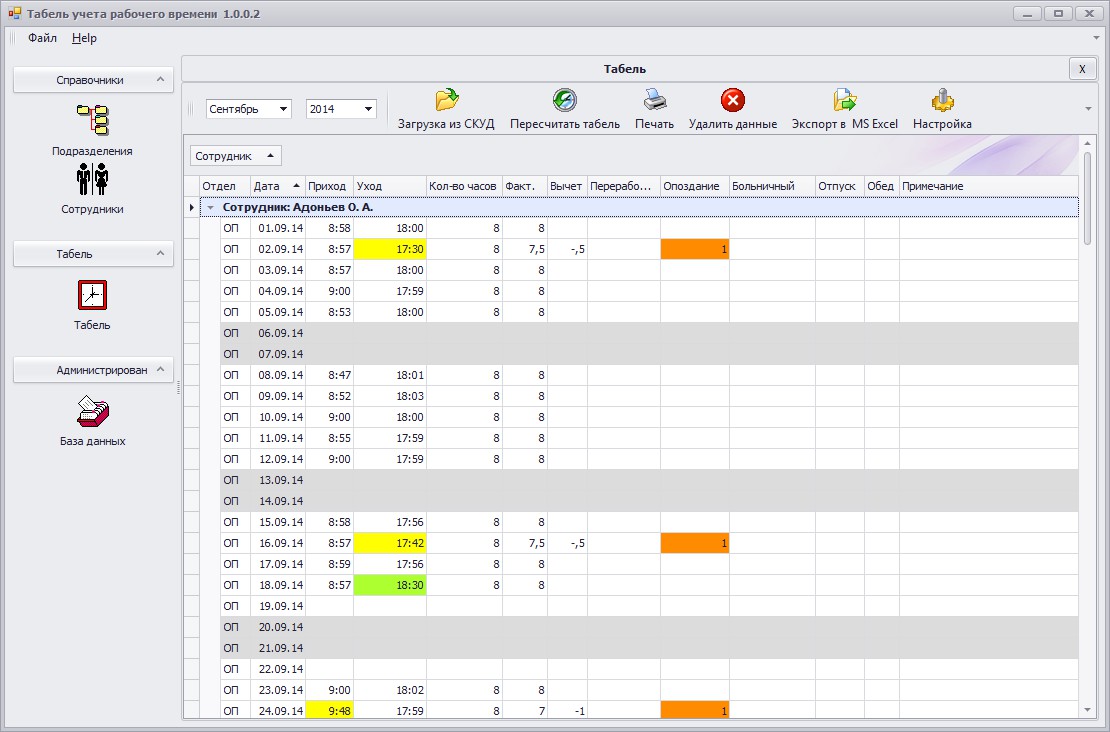Select orange Опоздание cell on 02.09.14
Image resolution: width=1110 pixels, height=732 pixels.
click(x=695, y=249)
